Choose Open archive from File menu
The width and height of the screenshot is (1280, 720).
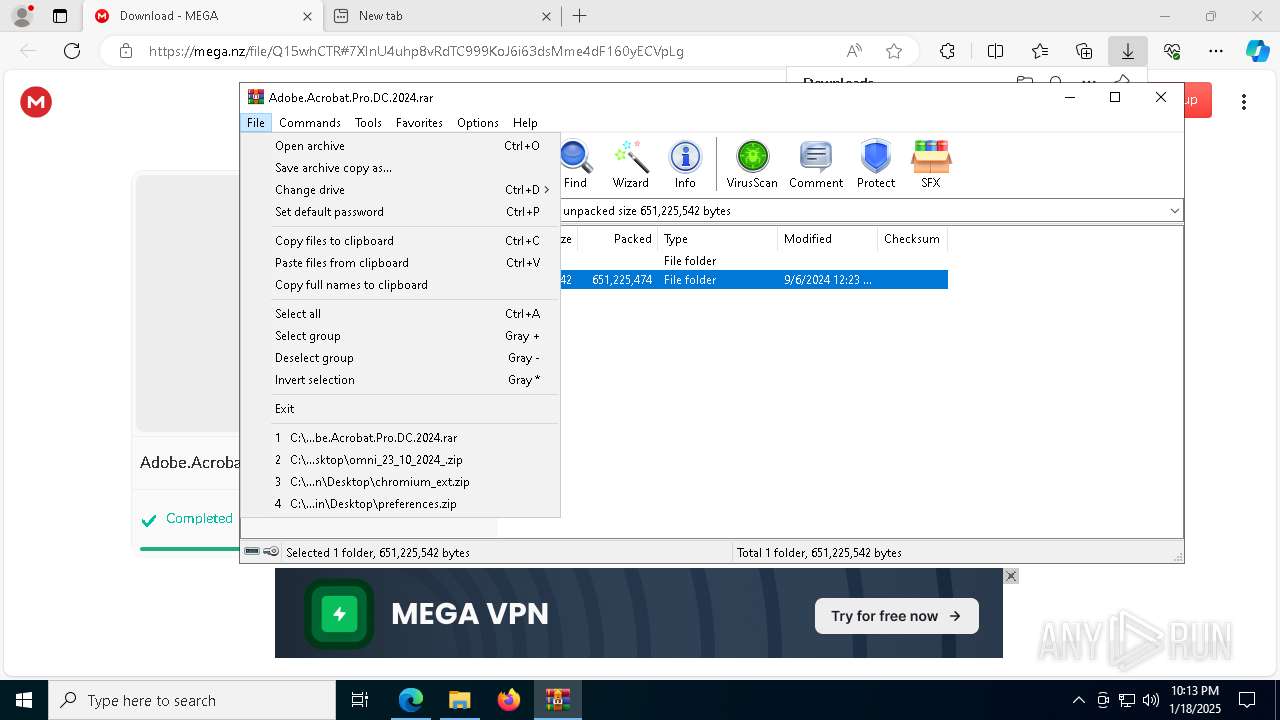pos(400,146)
